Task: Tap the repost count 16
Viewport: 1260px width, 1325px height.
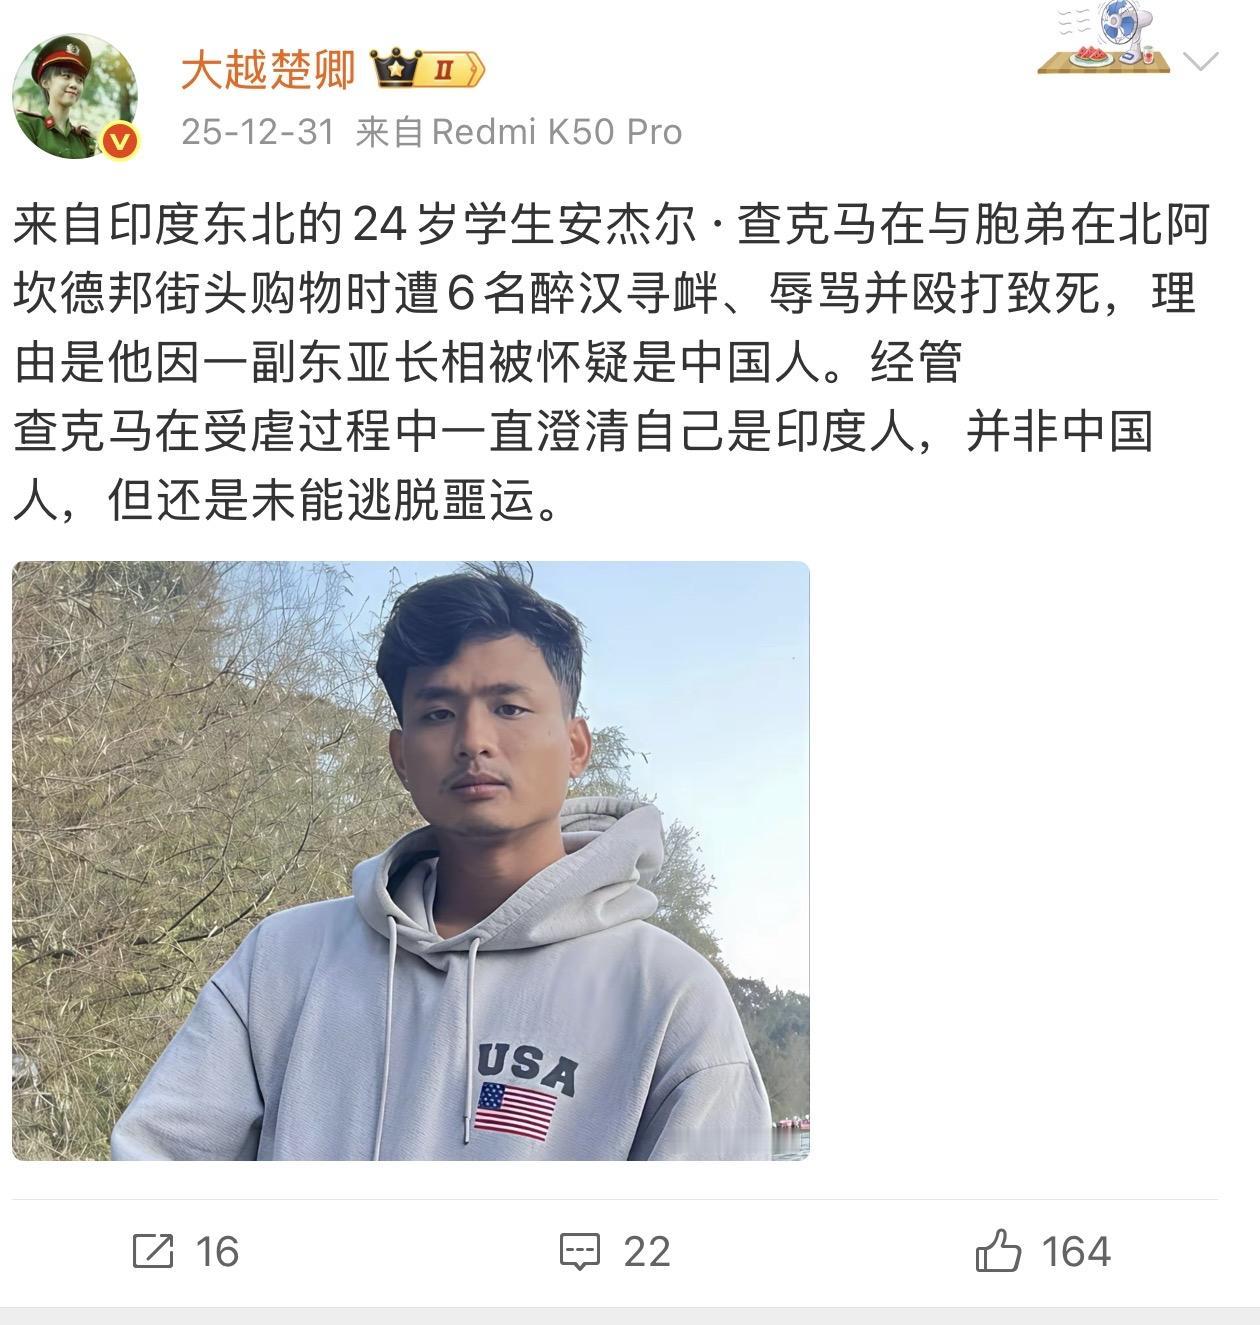Action: [217, 1252]
